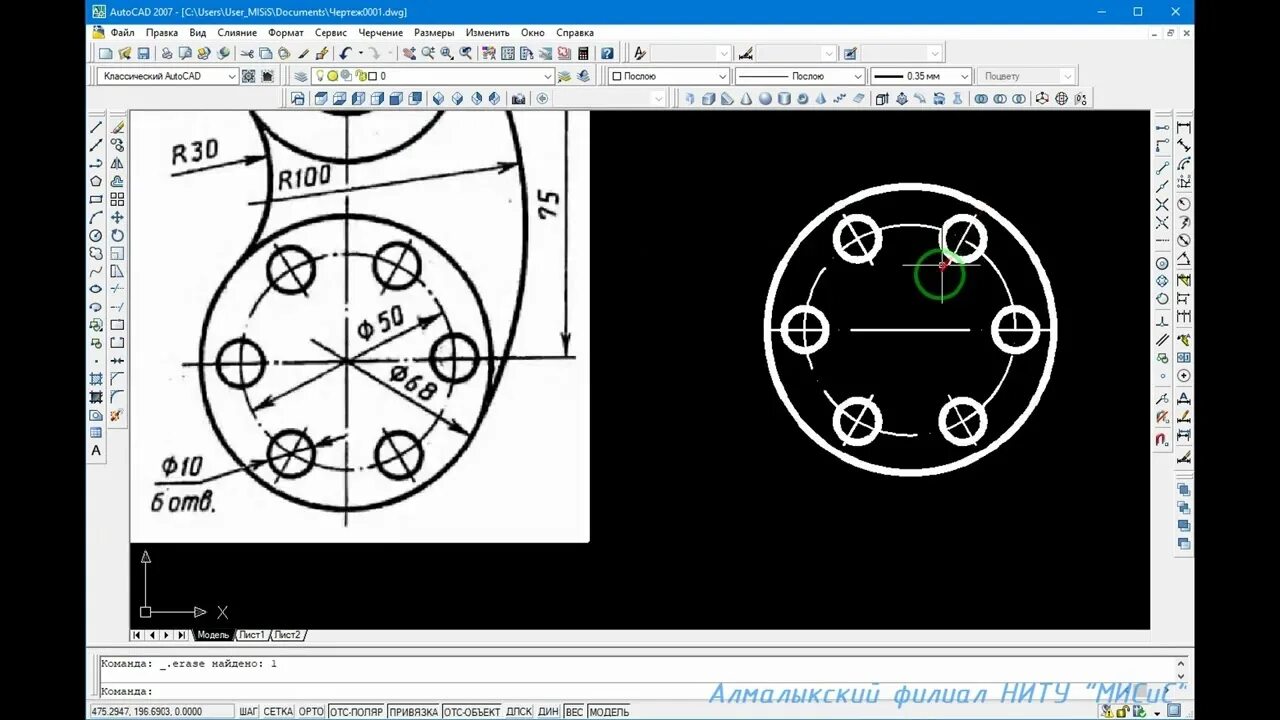Select the Line tool in Draw toolbar

point(96,127)
